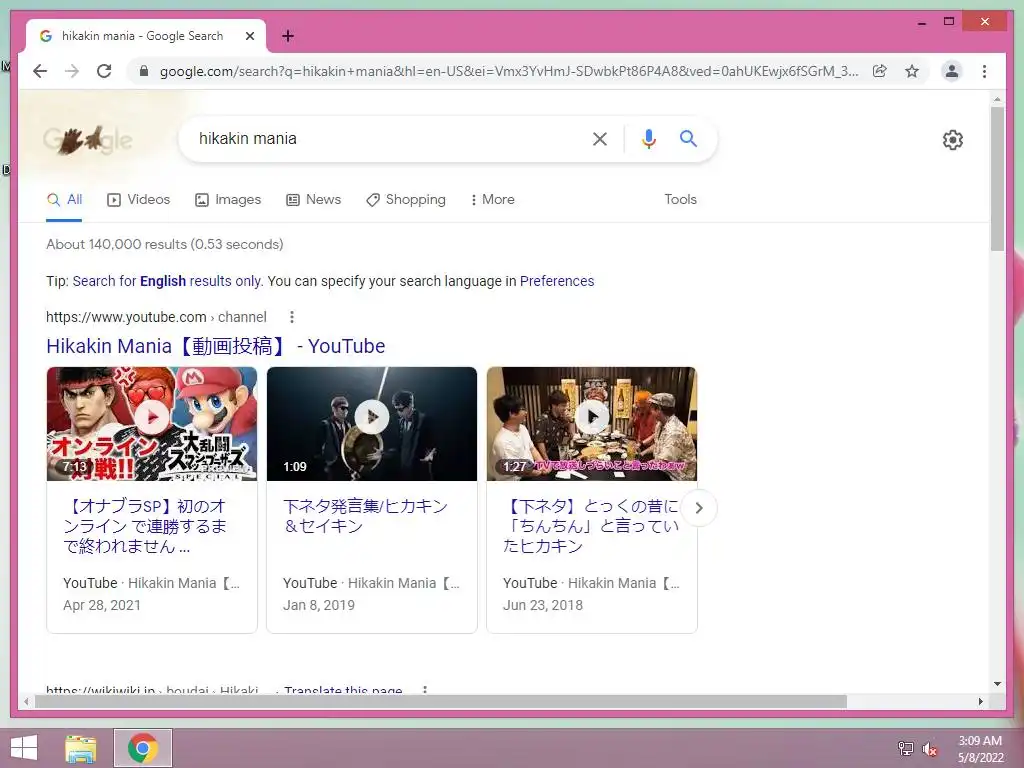The height and width of the screenshot is (768, 1024).
Task: Open network status tray icon
Action: click(905, 748)
